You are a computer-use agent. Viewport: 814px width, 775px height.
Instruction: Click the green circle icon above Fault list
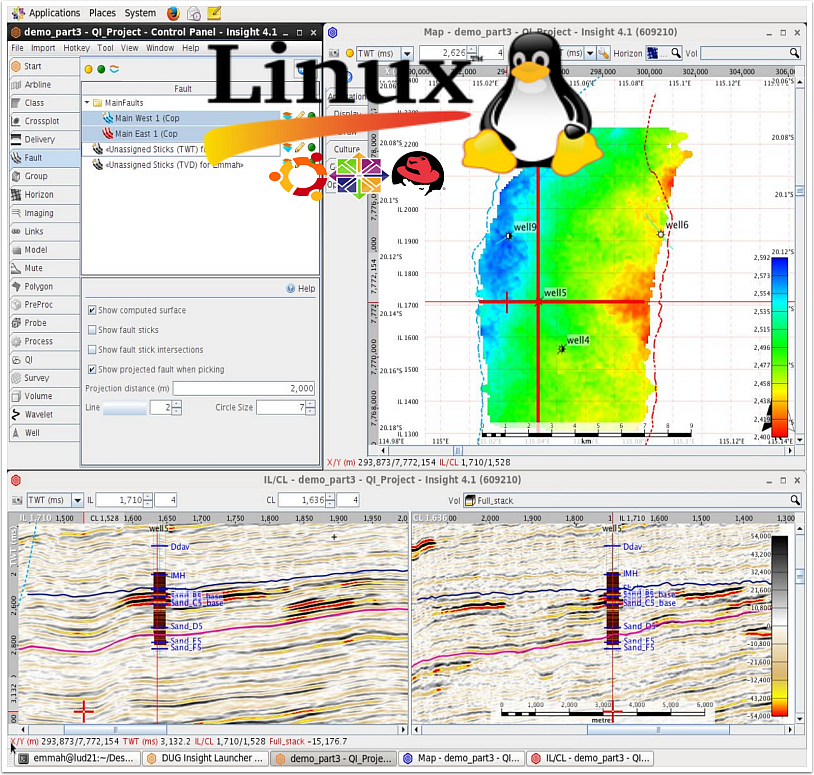tap(101, 70)
